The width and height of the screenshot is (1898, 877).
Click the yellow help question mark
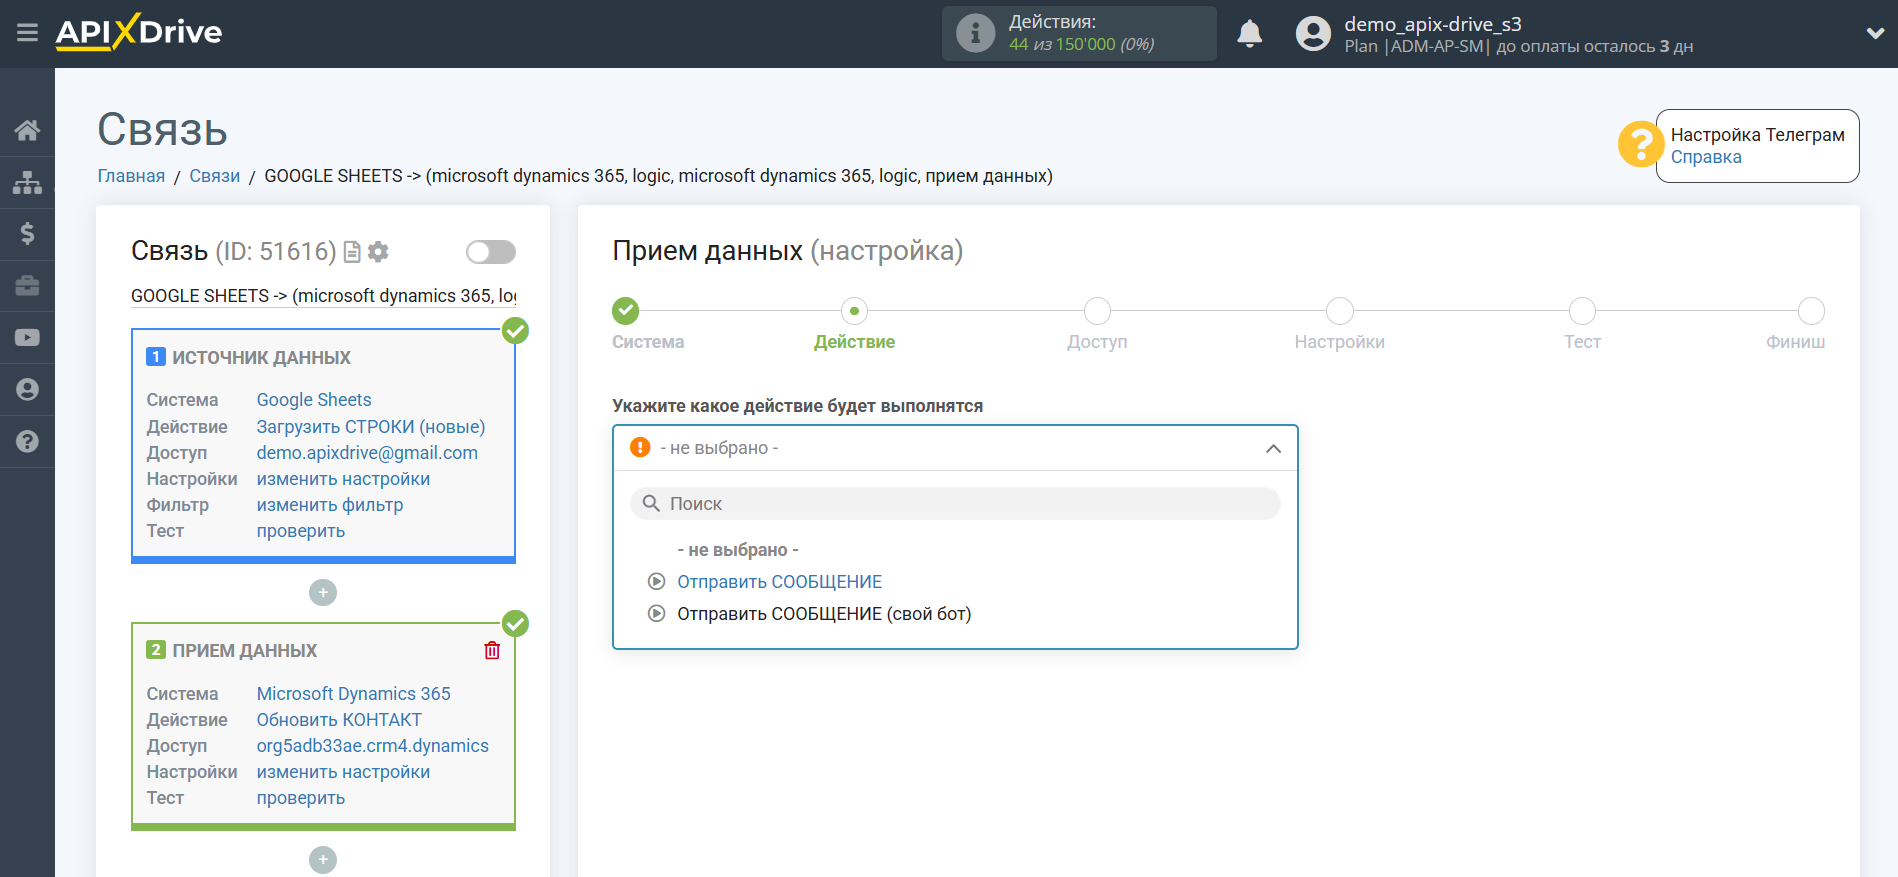pos(1640,145)
